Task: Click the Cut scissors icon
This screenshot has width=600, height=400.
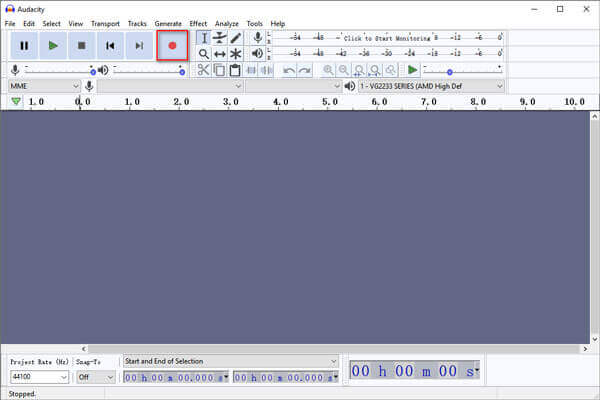Action: [x=203, y=70]
